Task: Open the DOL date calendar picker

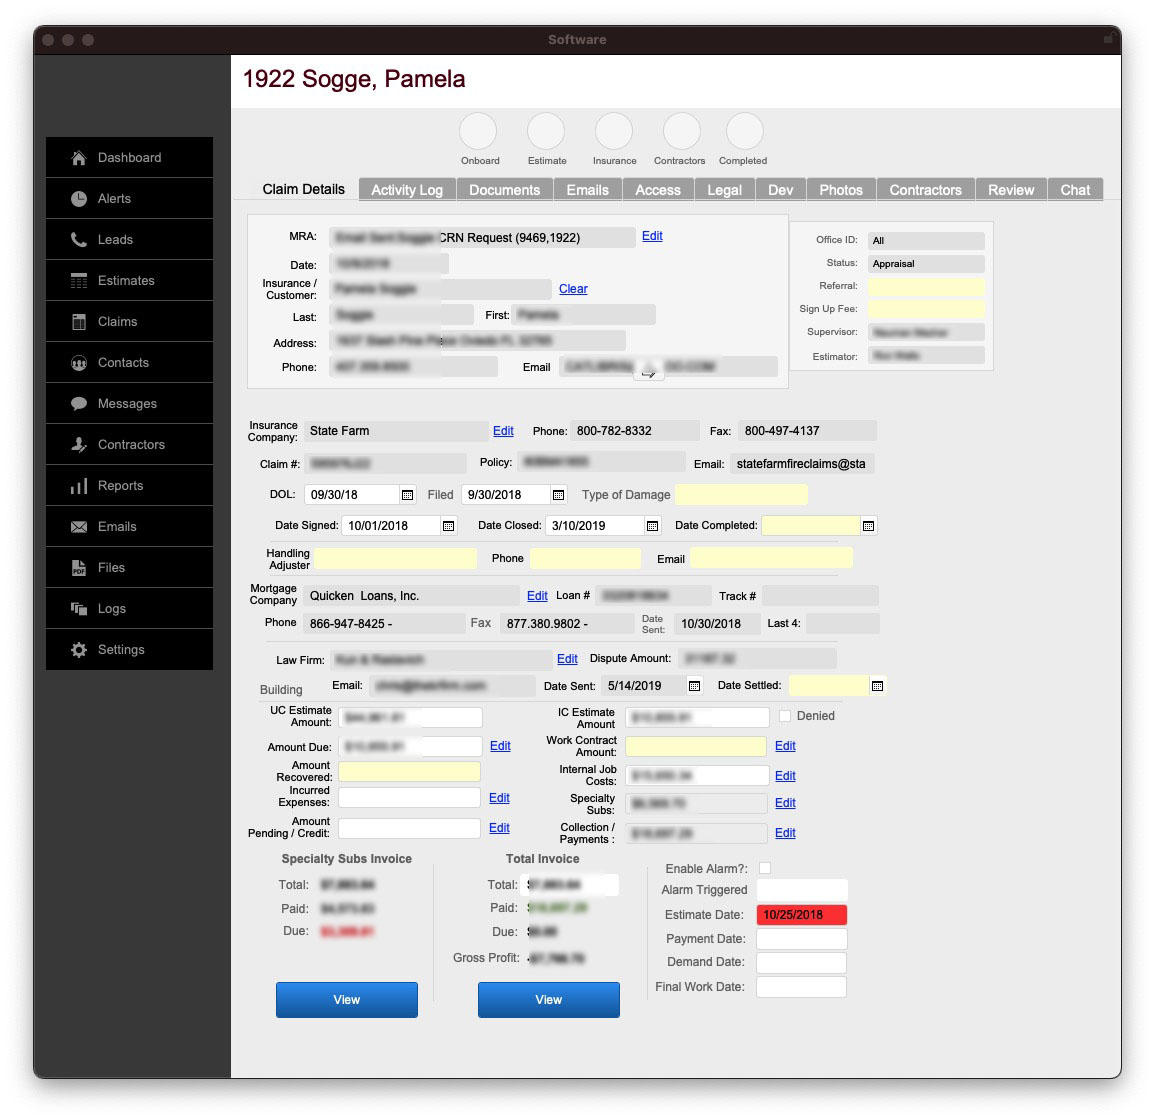Action: click(407, 495)
